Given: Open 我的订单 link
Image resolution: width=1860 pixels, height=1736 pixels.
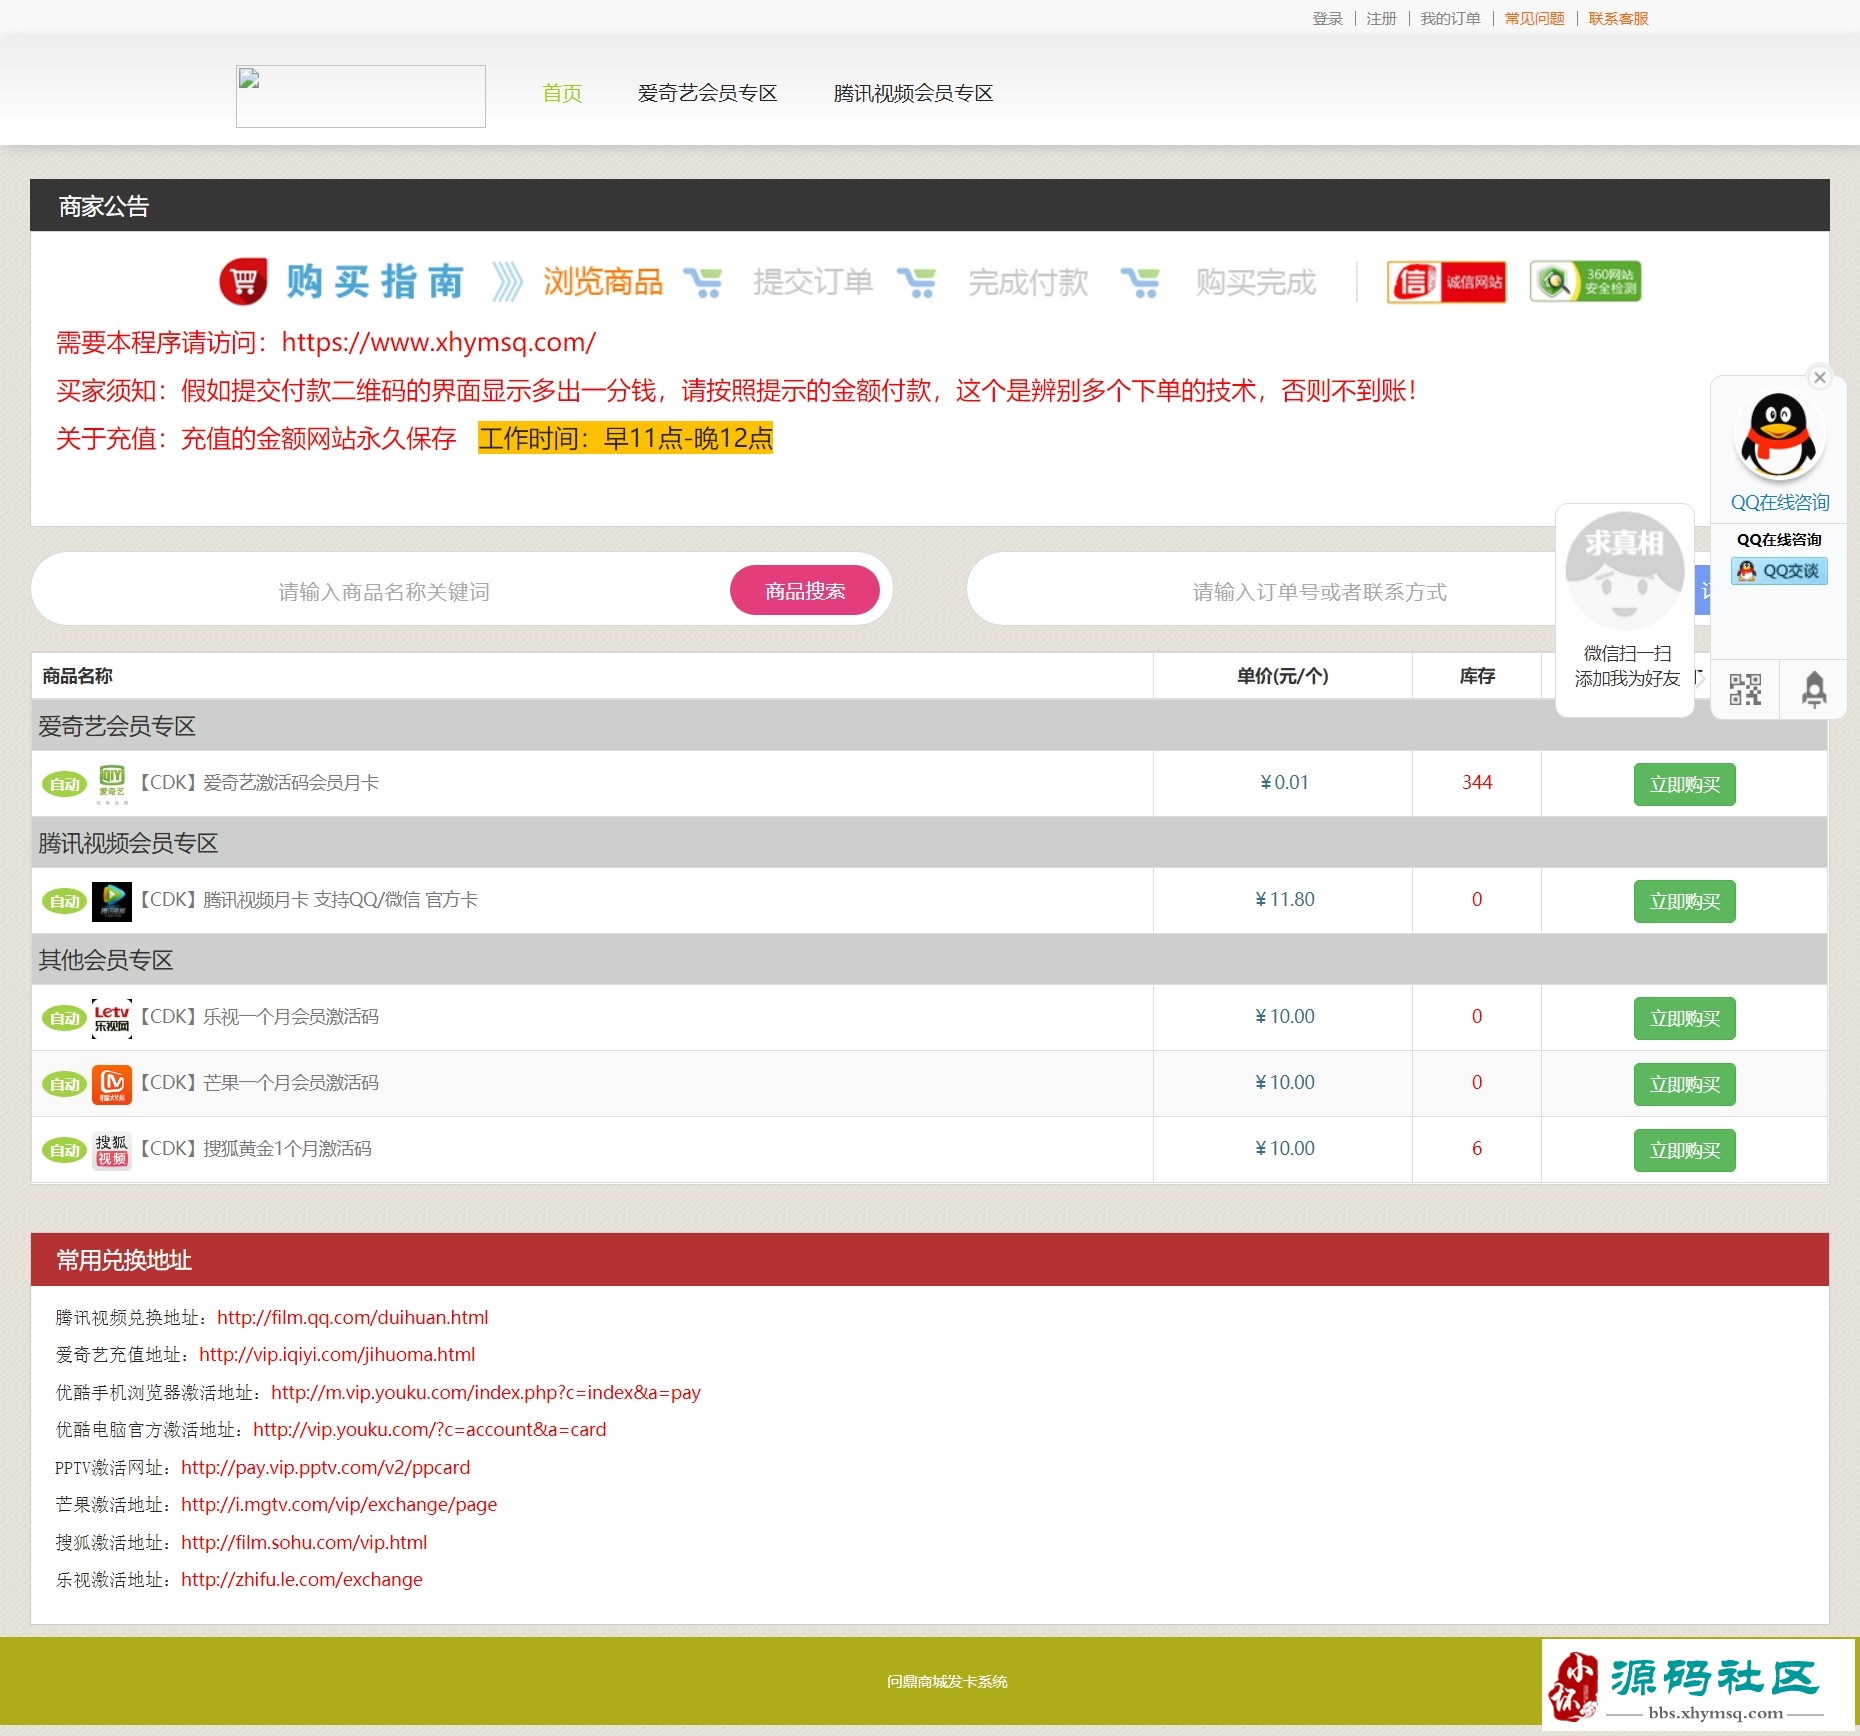Looking at the screenshot, I should click(1450, 18).
